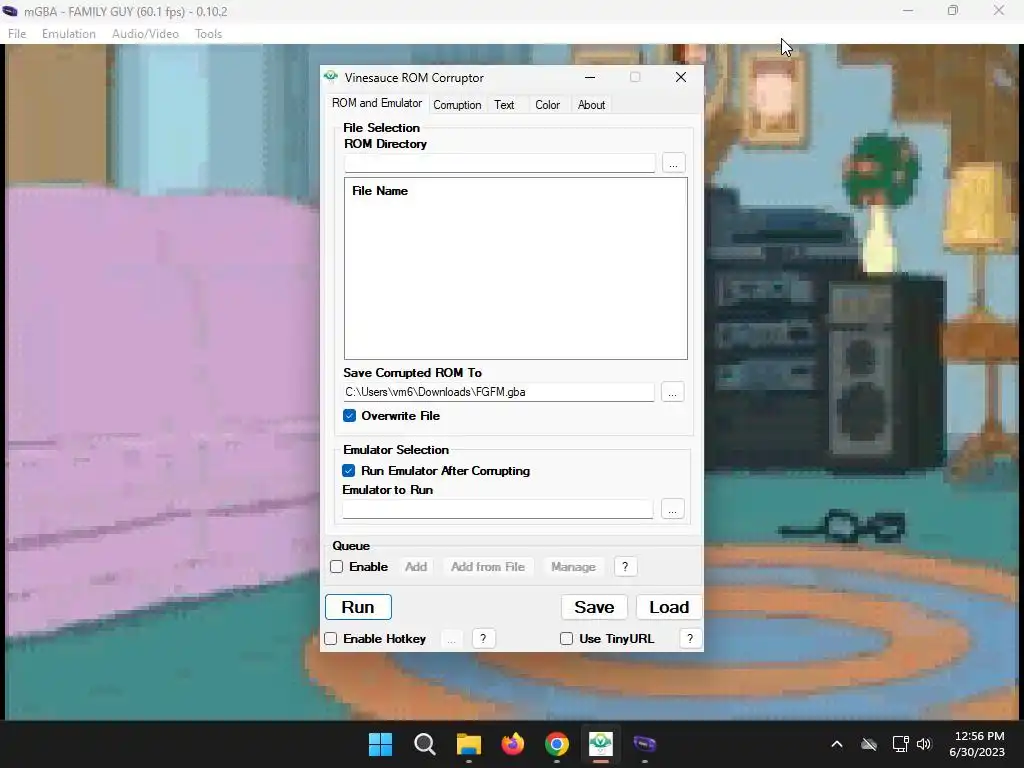Enable the Queue checkbox
The width and height of the screenshot is (1024, 768).
(x=337, y=567)
